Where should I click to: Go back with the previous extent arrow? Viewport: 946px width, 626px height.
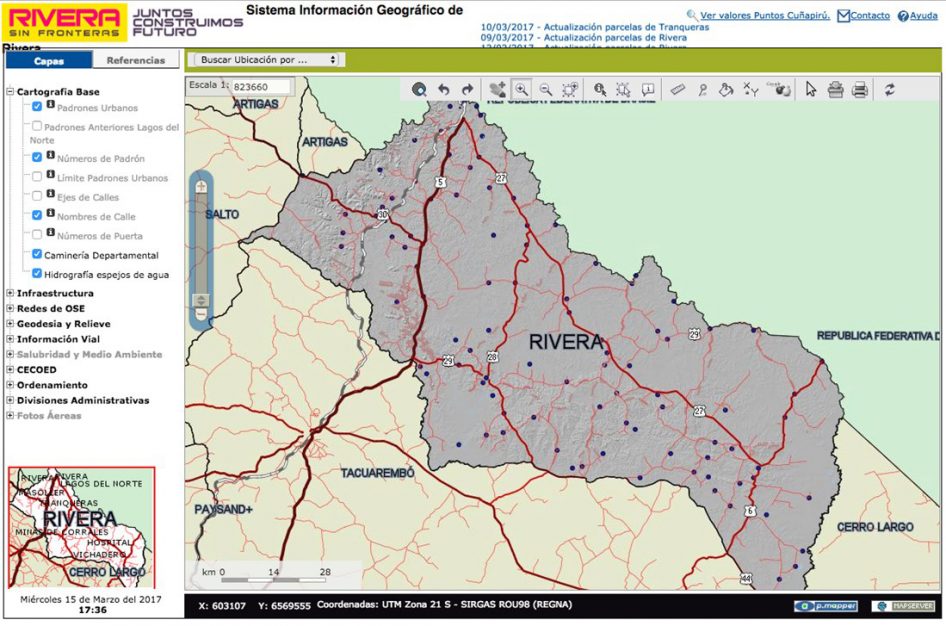pyautogui.click(x=446, y=89)
